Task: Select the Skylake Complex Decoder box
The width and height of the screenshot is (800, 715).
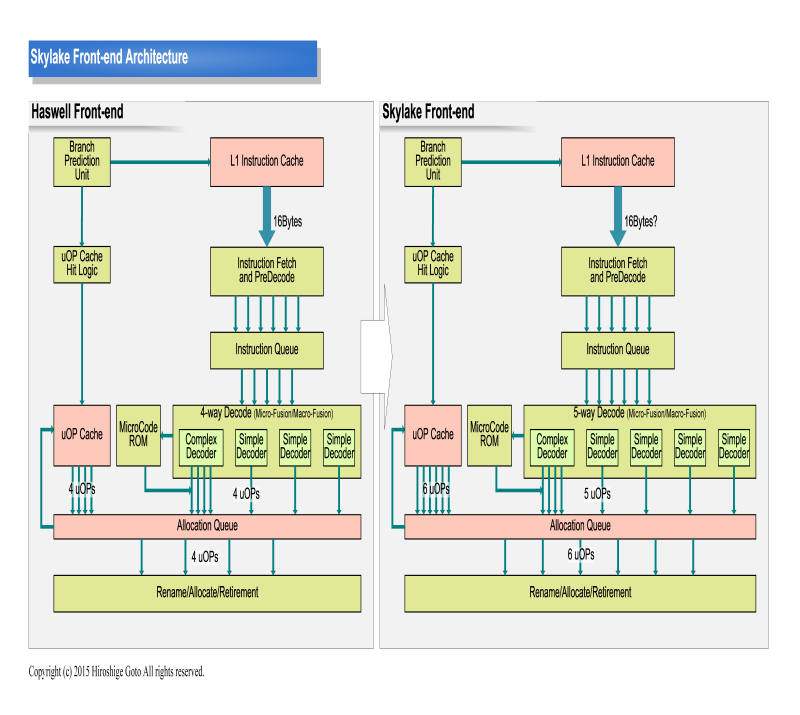Action: [x=552, y=447]
